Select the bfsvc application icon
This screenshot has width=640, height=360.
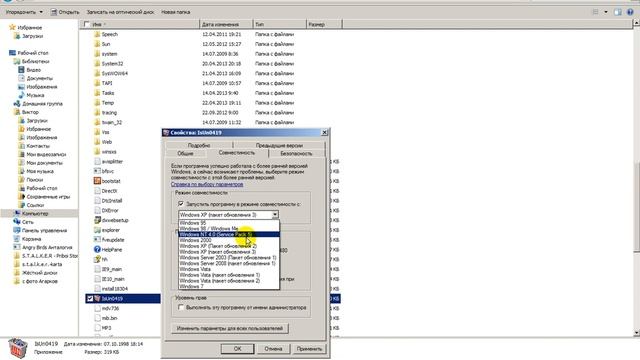pyautogui.click(x=97, y=171)
